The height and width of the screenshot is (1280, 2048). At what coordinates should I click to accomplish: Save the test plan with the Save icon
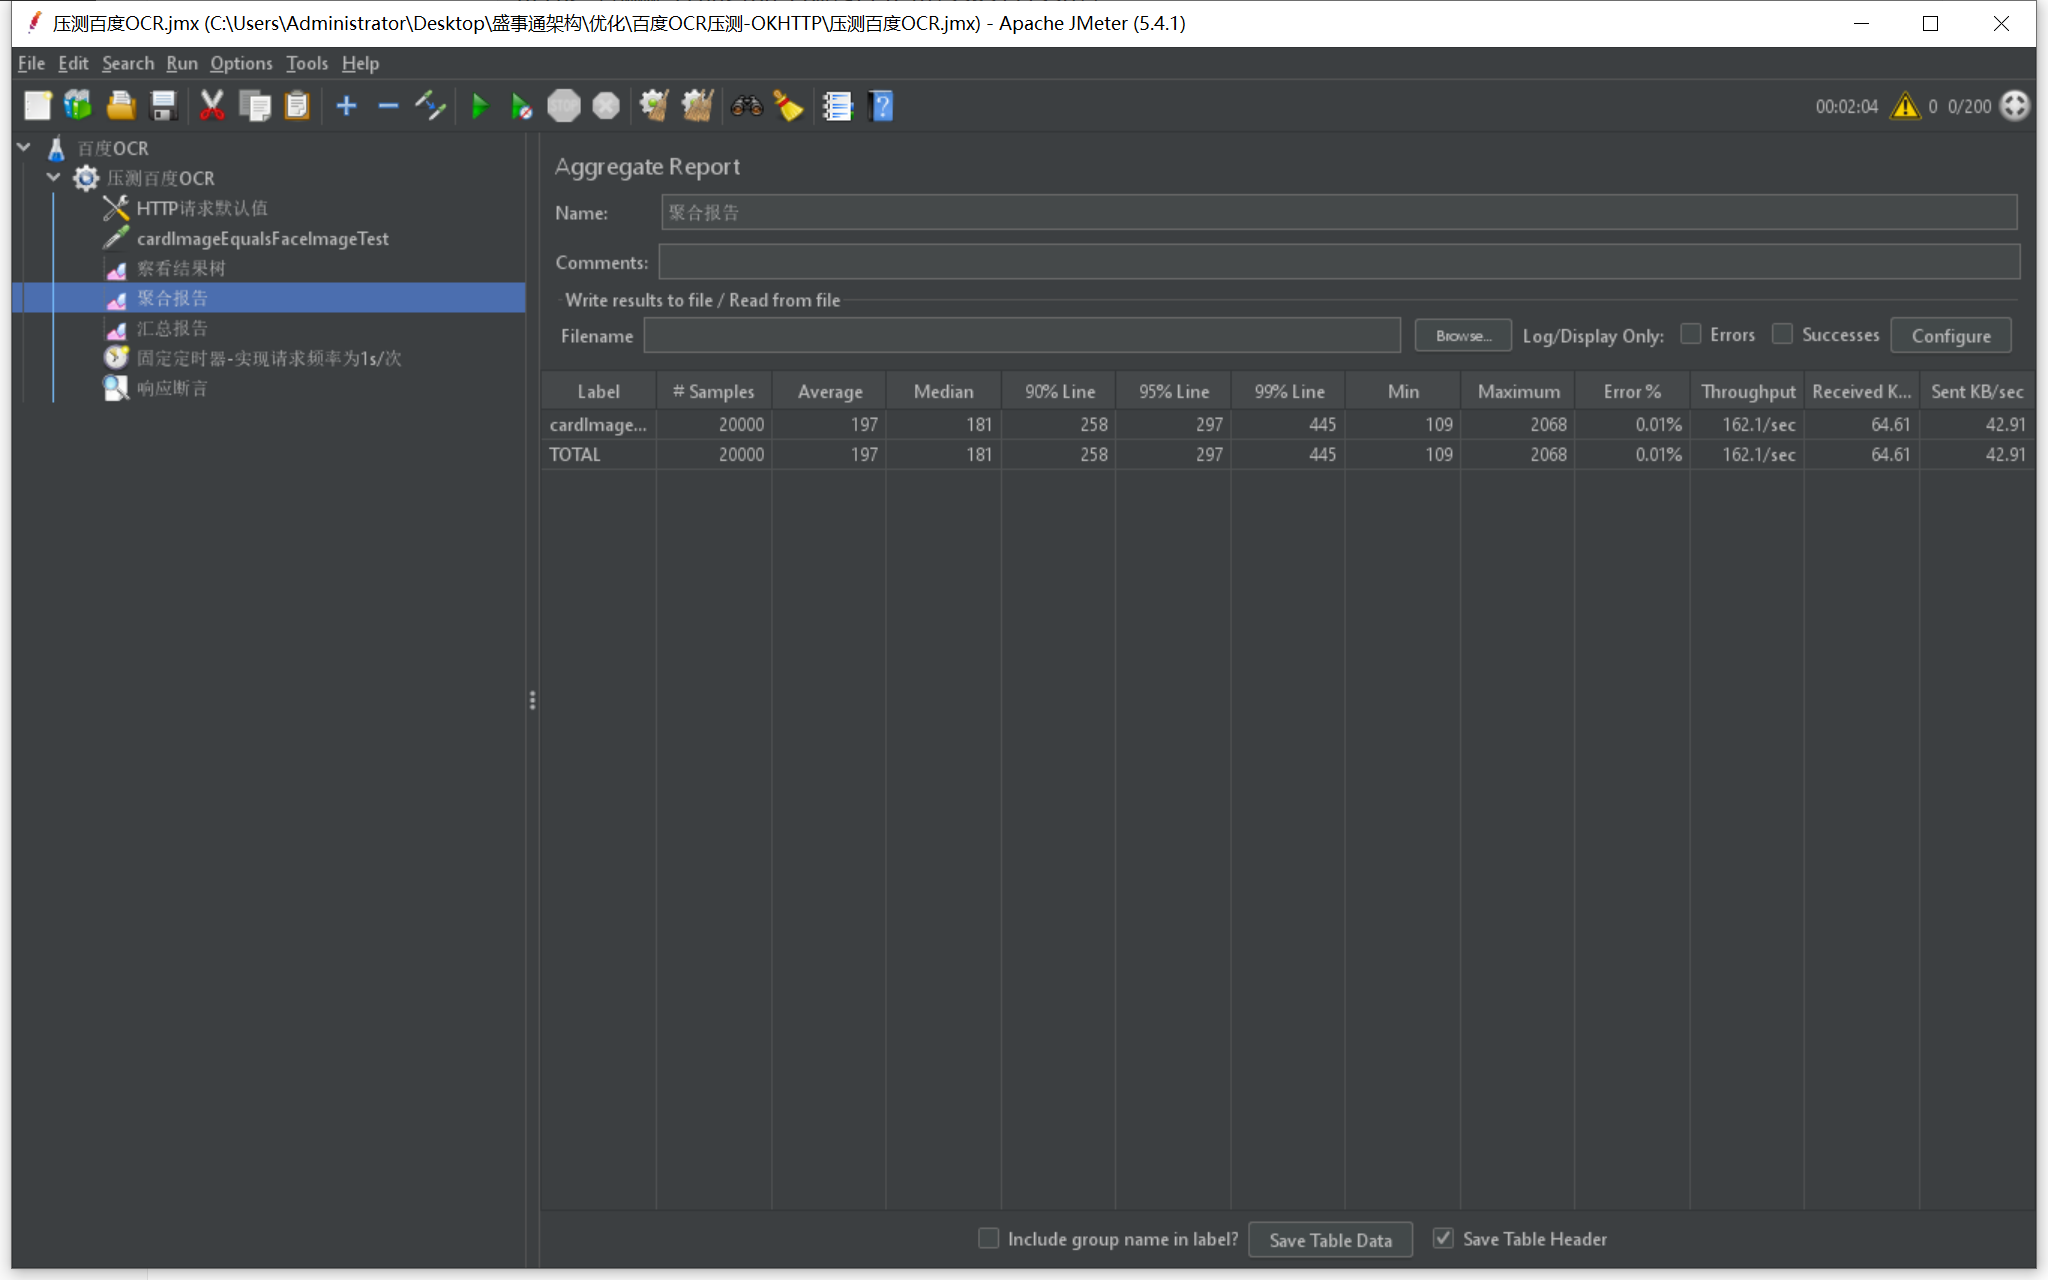(x=163, y=105)
